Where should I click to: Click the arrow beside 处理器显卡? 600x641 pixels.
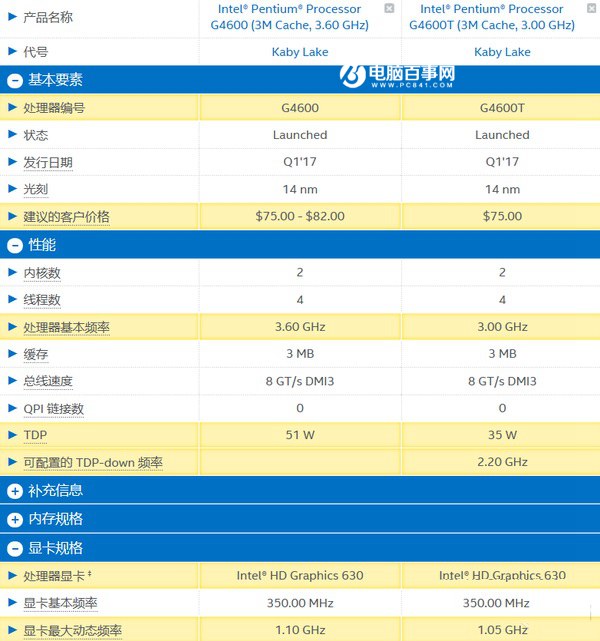[12, 576]
